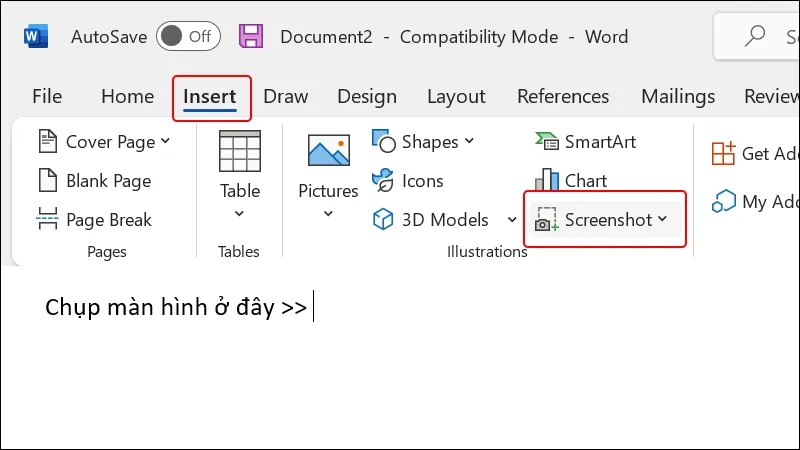This screenshot has width=800, height=450.
Task: Switch to the Home tab
Action: coord(128,96)
